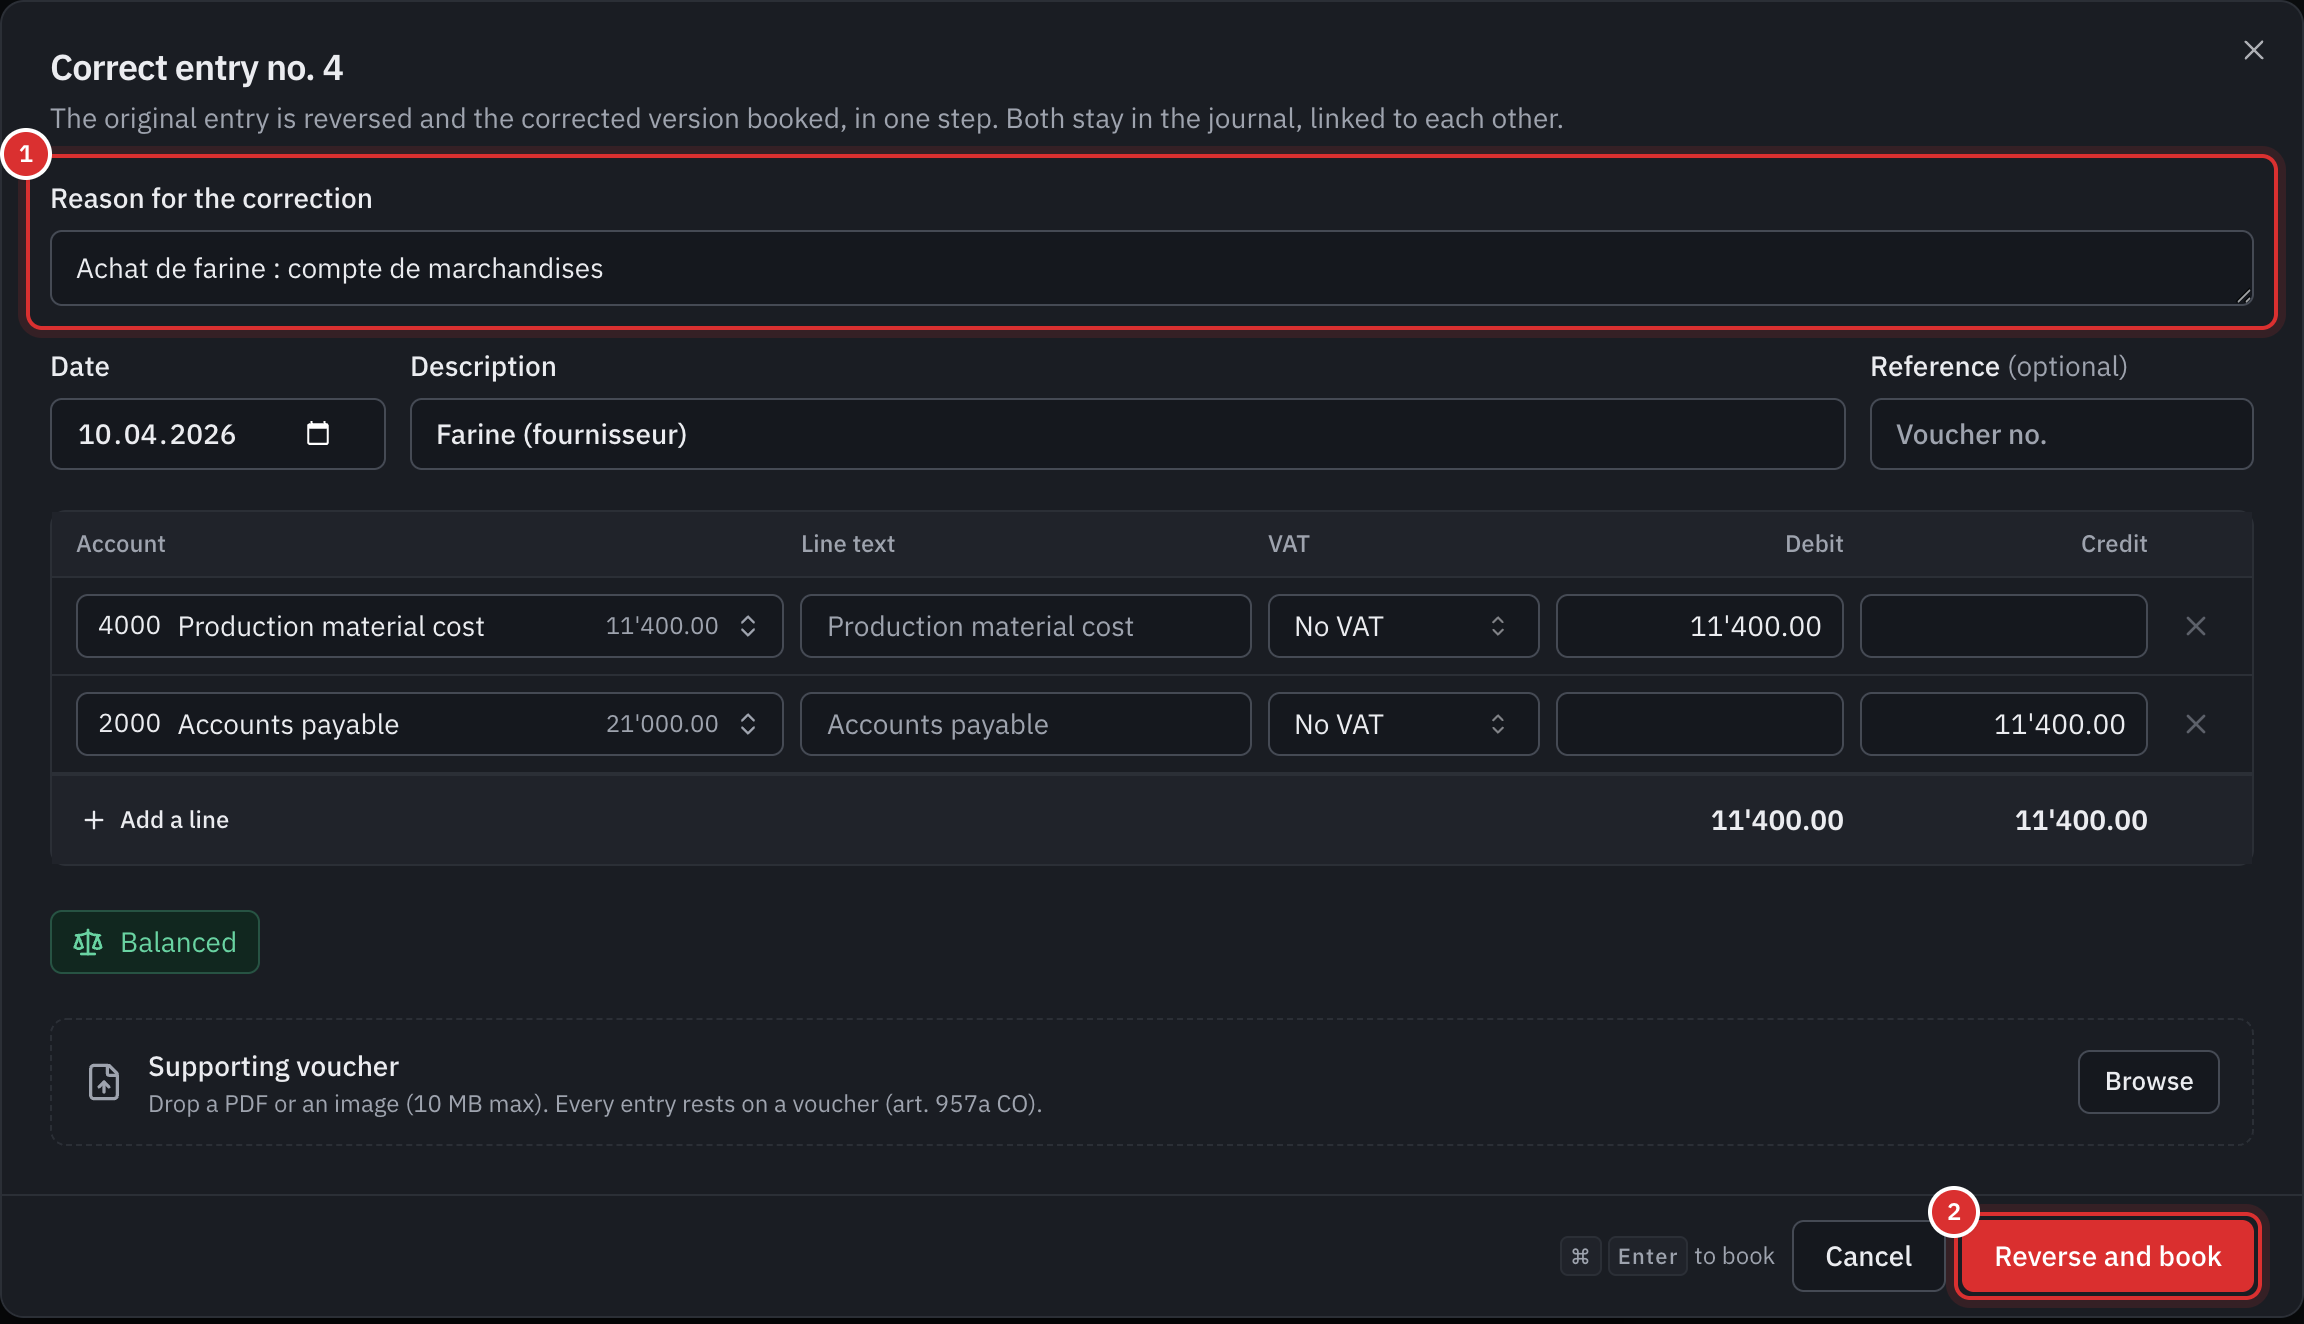Image resolution: width=2304 pixels, height=1324 pixels.
Task: Click the Balanced status label
Action: 178,942
